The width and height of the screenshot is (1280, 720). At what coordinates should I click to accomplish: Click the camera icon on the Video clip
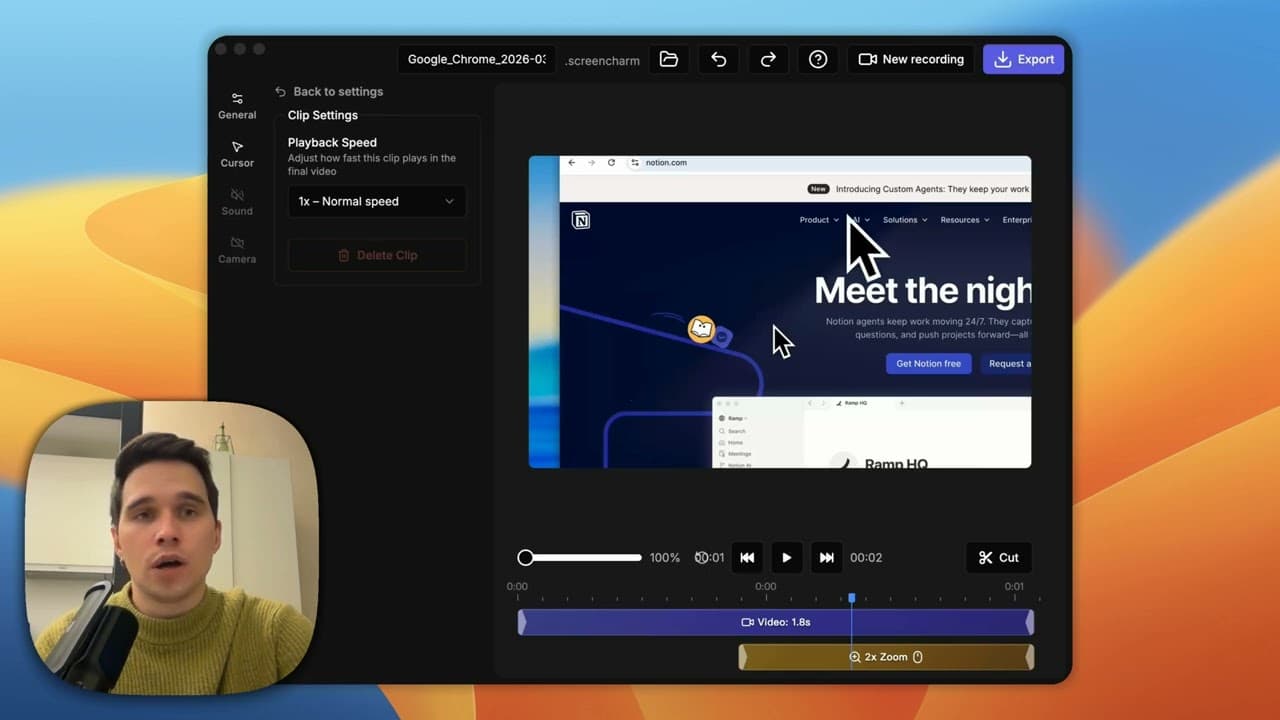click(747, 622)
